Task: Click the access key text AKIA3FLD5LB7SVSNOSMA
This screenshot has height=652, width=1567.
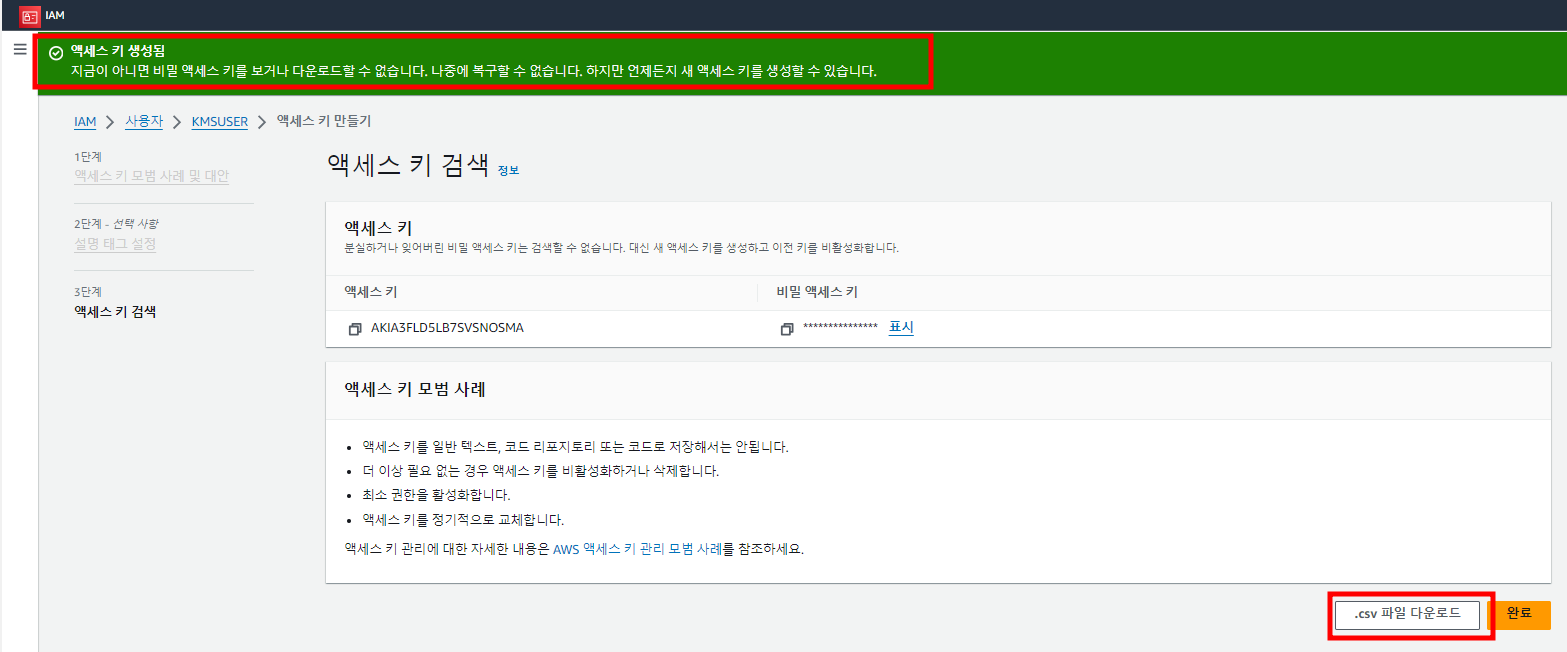Action: 447,329
